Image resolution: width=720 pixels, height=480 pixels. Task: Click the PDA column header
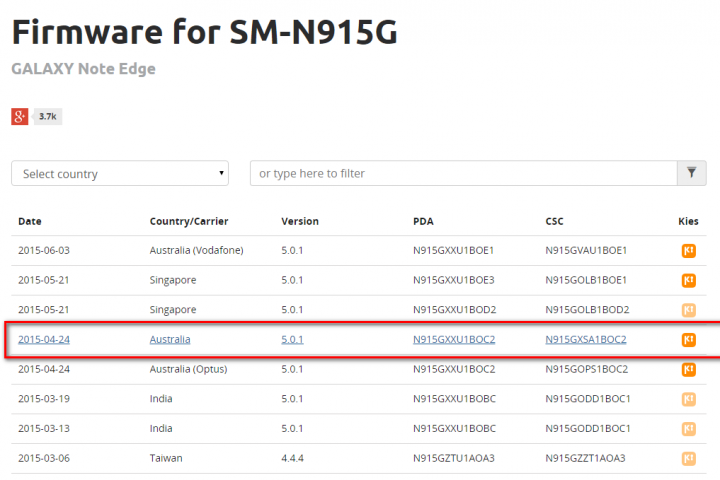[423, 221]
